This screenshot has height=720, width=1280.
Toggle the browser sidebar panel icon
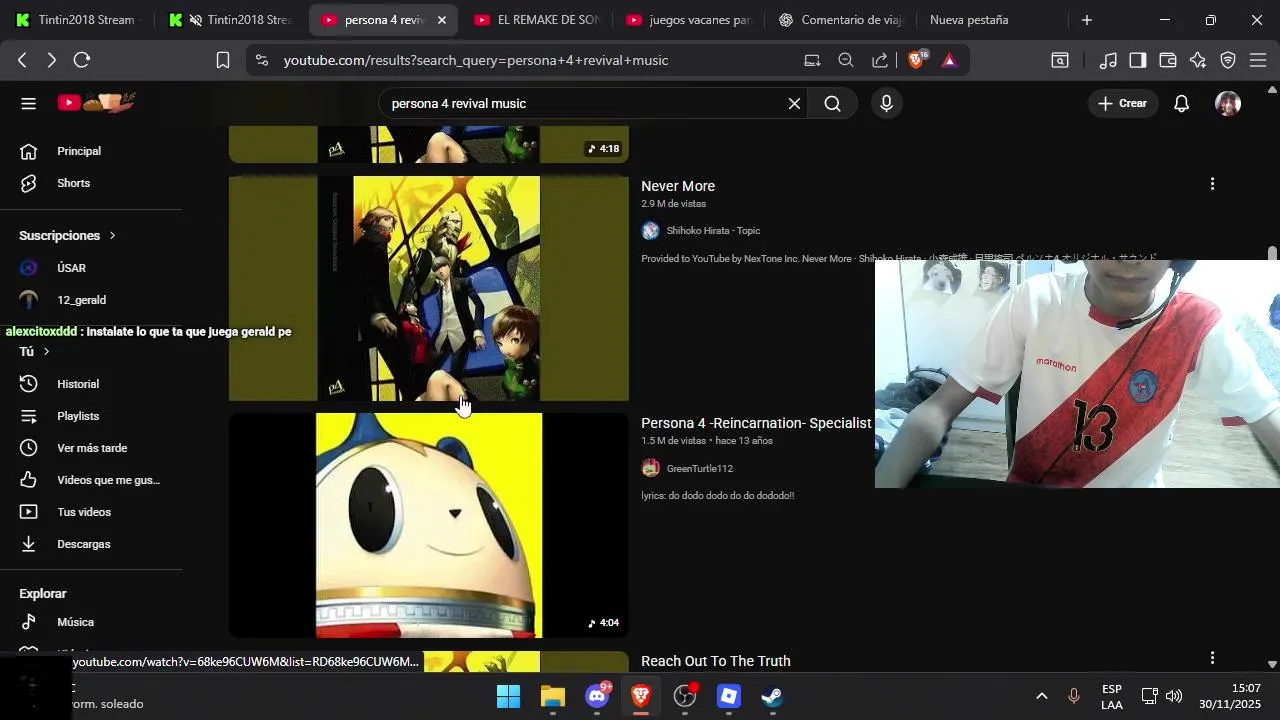pyautogui.click(x=1138, y=60)
